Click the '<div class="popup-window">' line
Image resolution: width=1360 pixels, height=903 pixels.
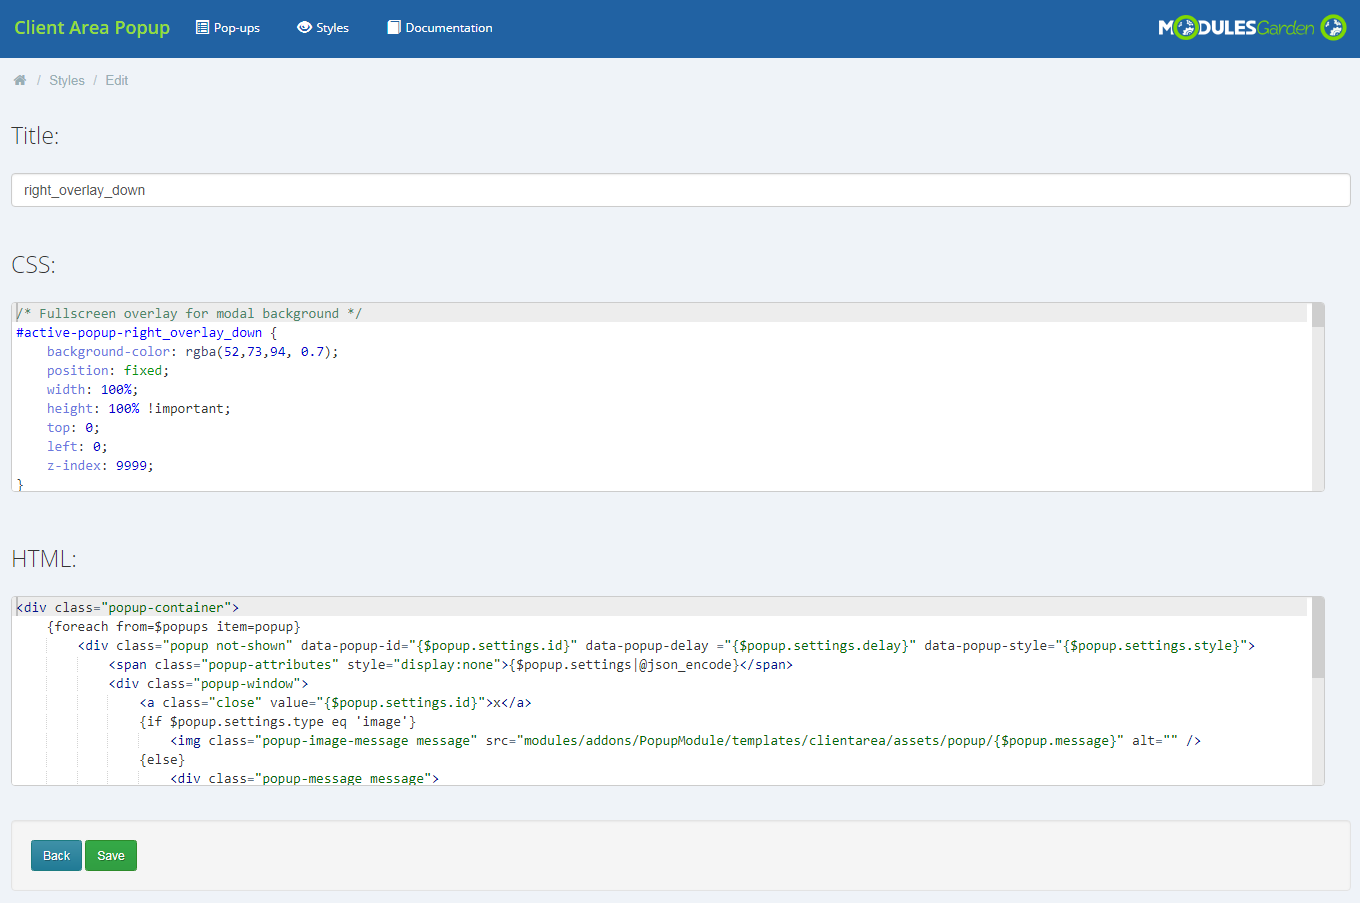(x=209, y=683)
